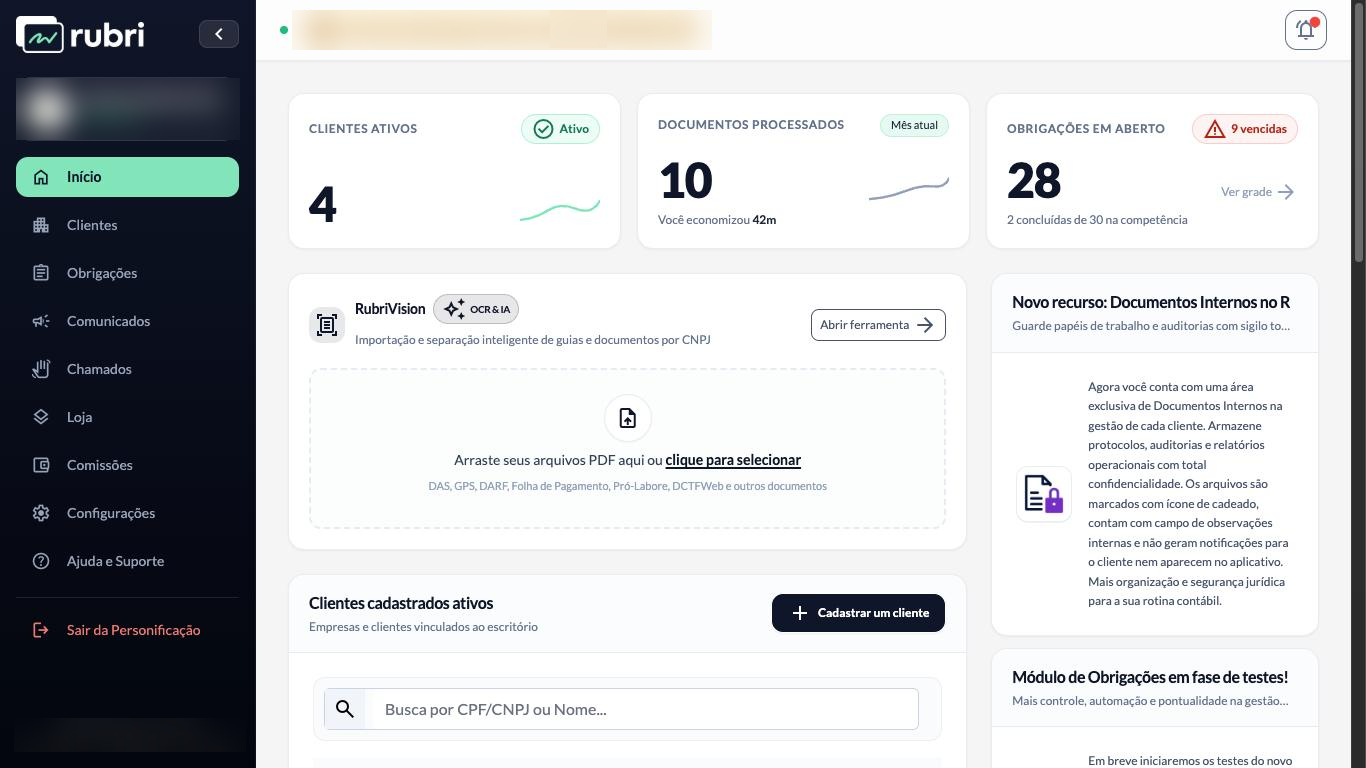Click the Sair da Personificação exit icon
The height and width of the screenshot is (768, 1366).
(x=41, y=630)
